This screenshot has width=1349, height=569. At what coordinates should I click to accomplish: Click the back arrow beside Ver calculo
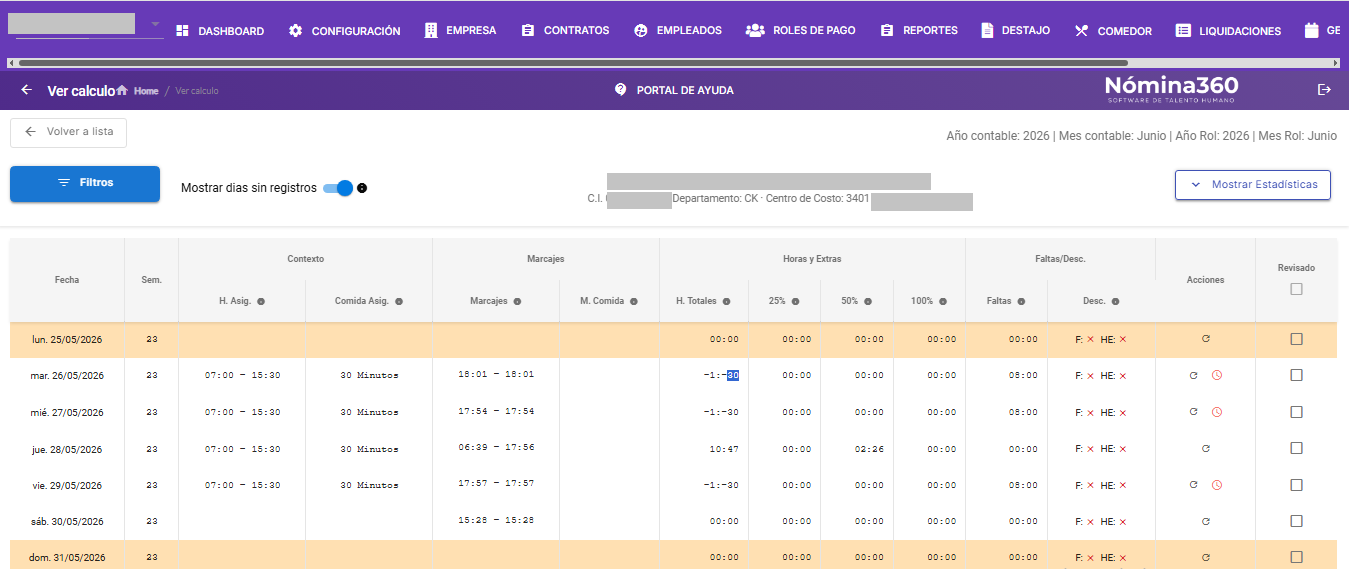pos(27,90)
